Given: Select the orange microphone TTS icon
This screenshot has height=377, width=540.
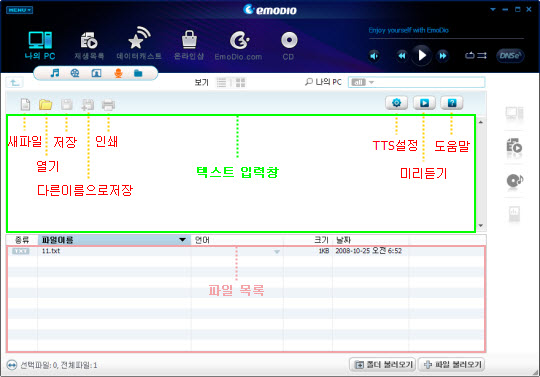Looking at the screenshot, I should pos(118,73).
